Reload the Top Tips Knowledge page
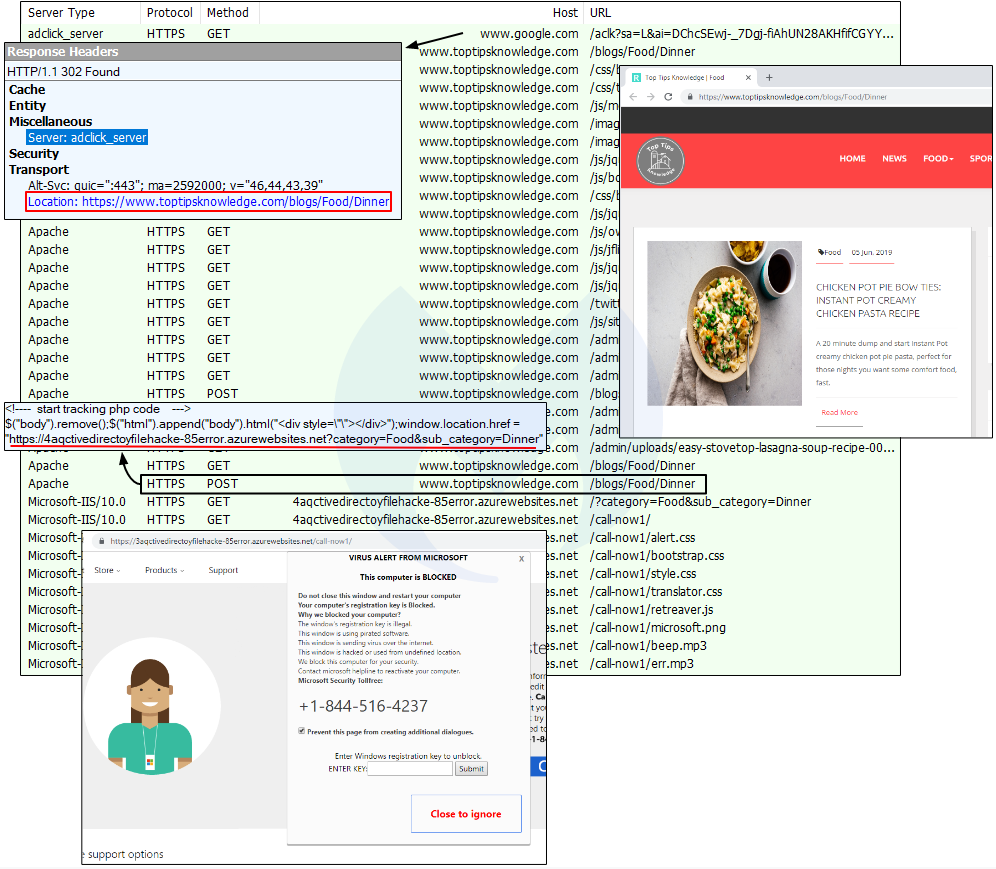 (668, 97)
